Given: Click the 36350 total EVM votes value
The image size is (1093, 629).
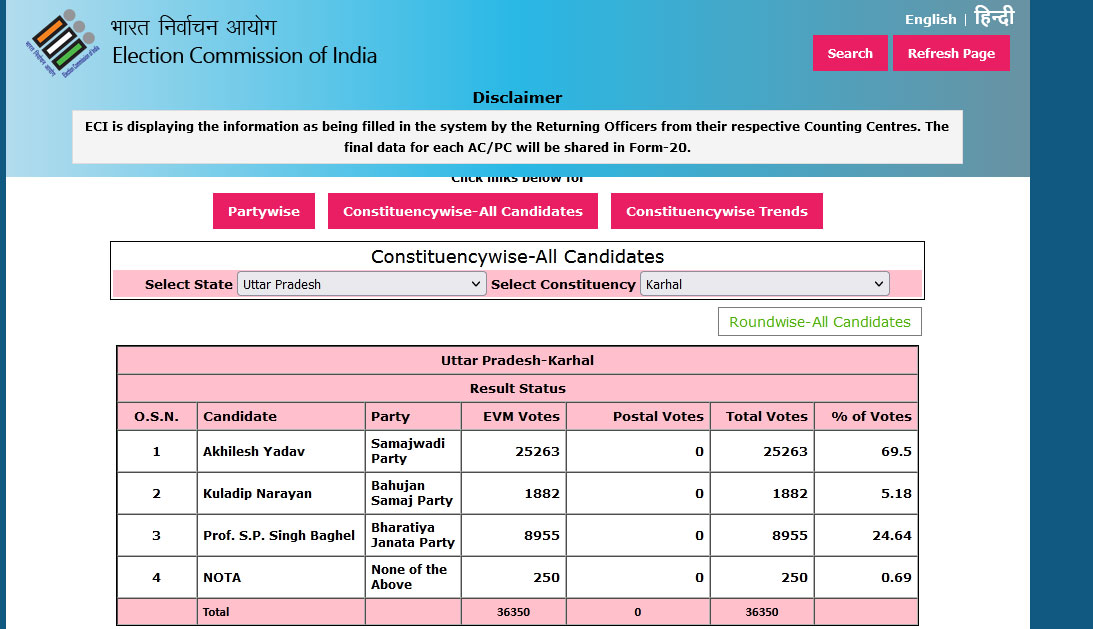Looking at the screenshot, I should (x=513, y=612).
